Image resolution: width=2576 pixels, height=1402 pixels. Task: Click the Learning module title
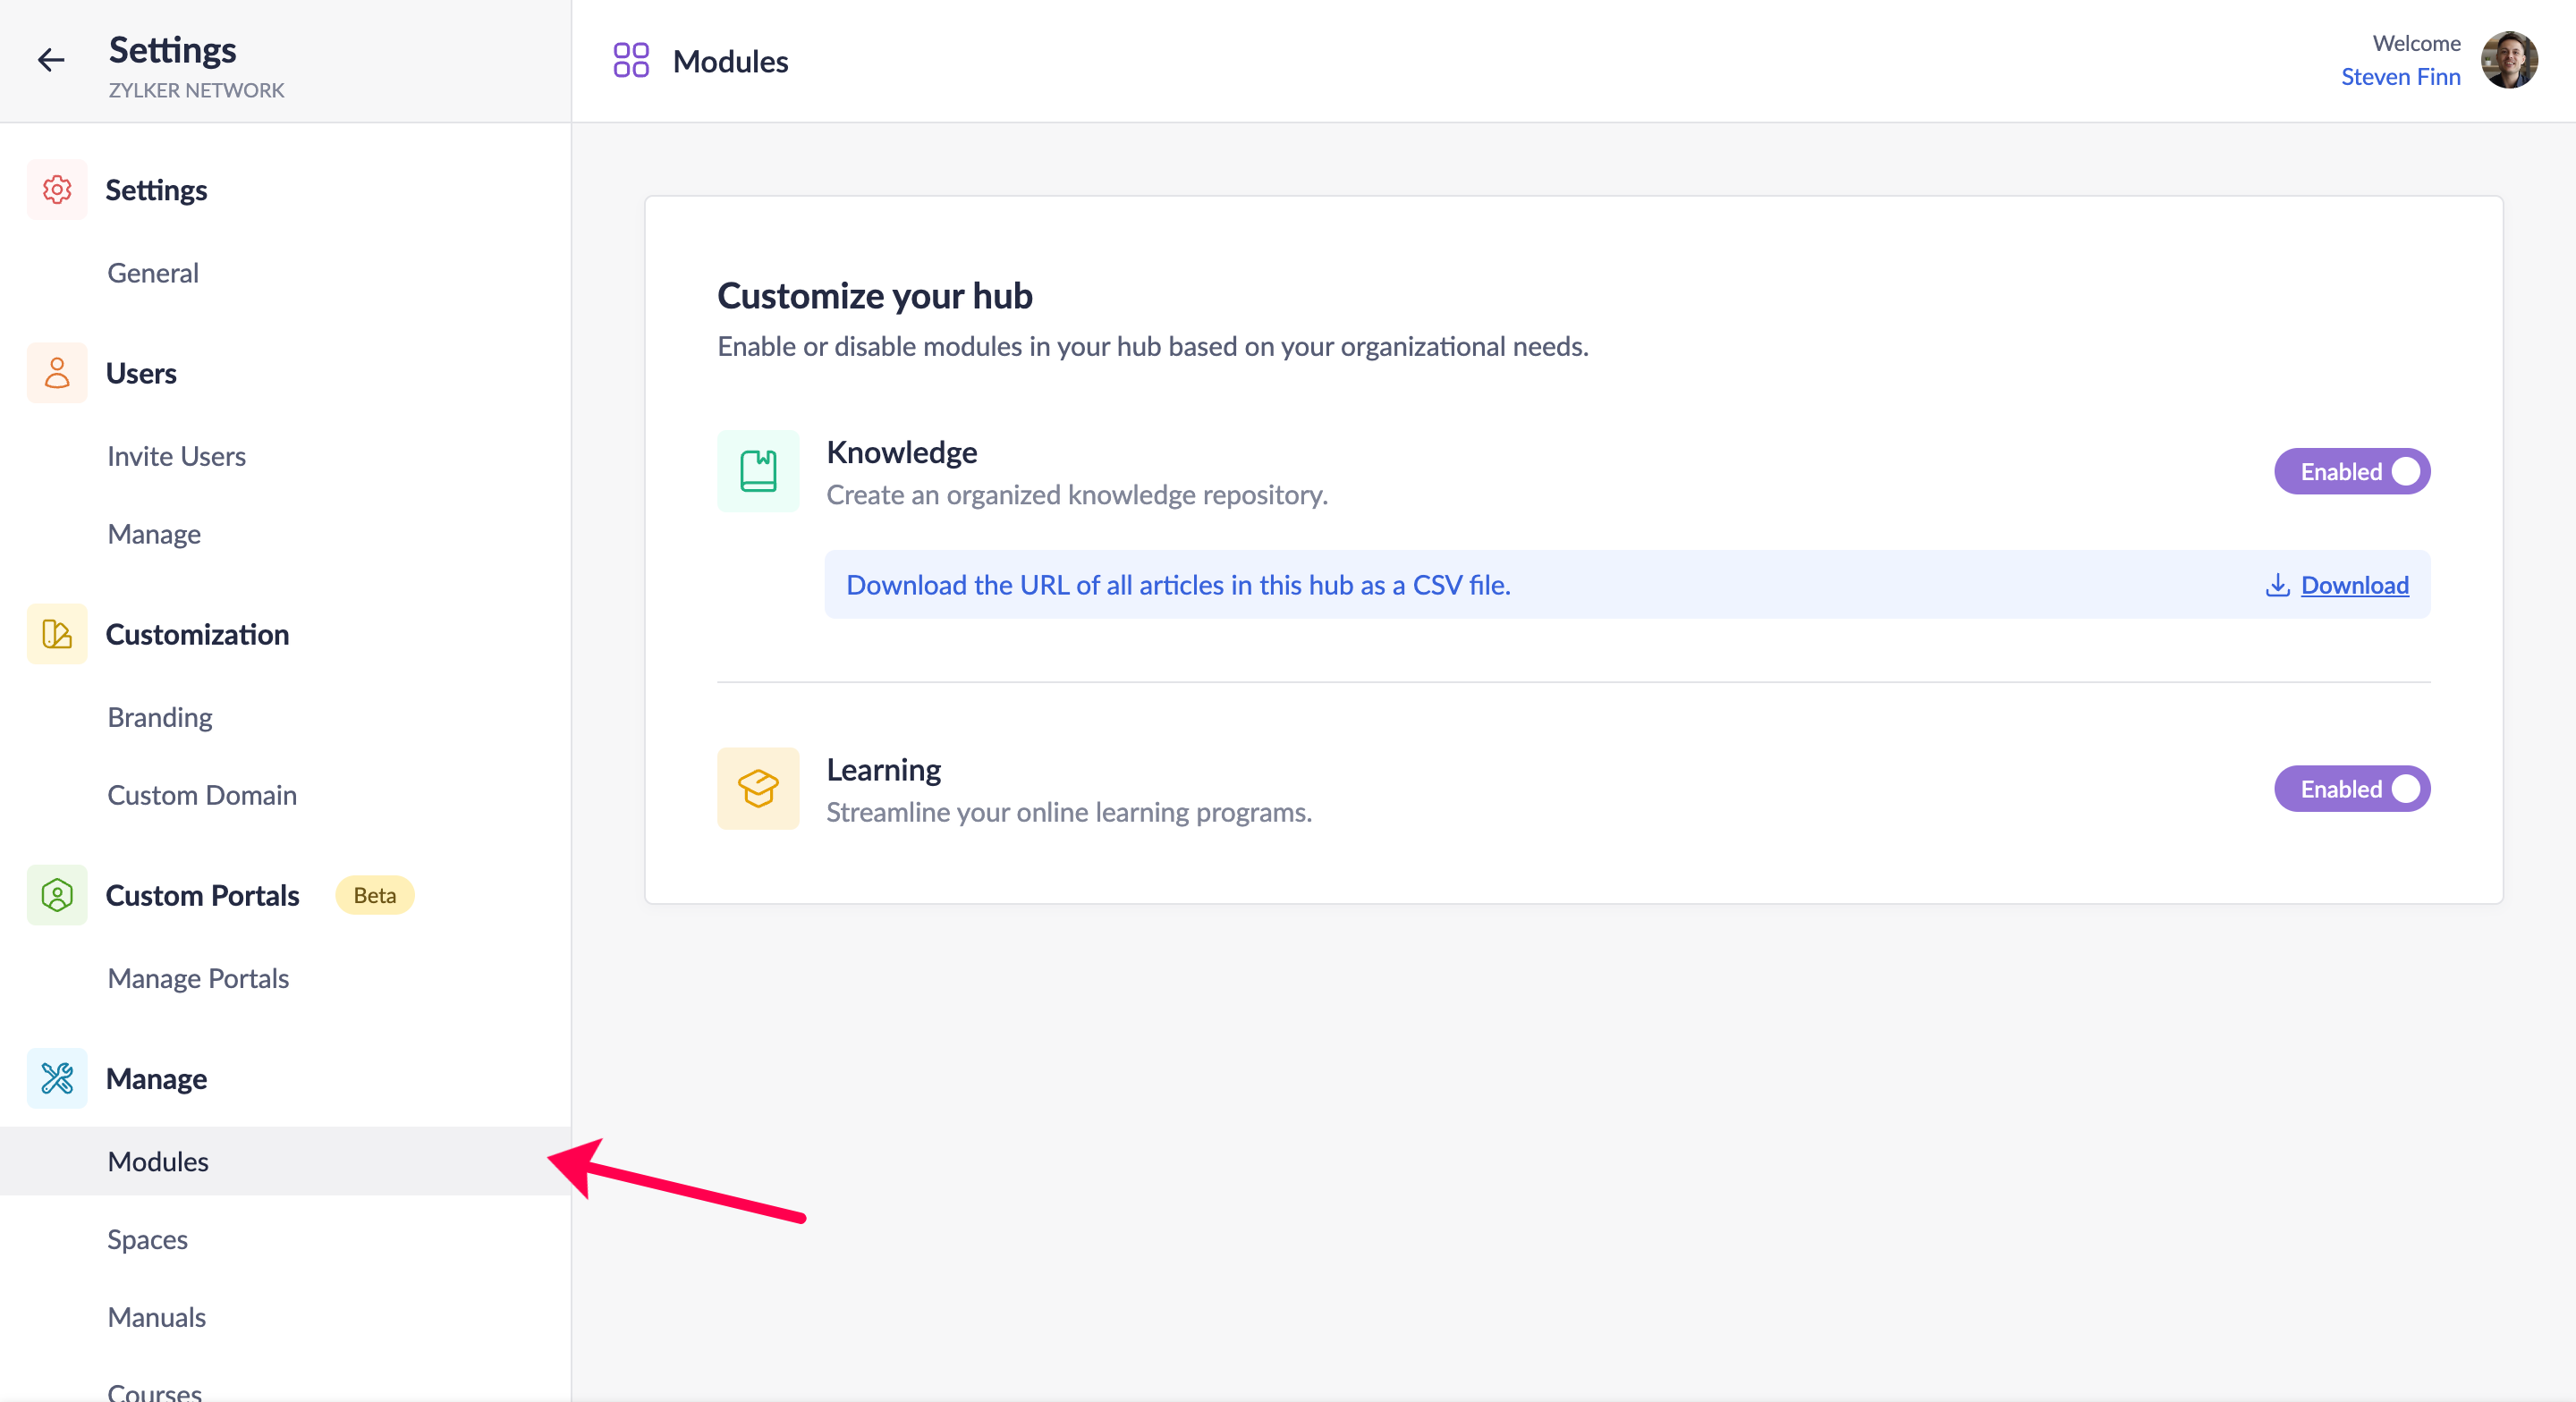(x=883, y=770)
